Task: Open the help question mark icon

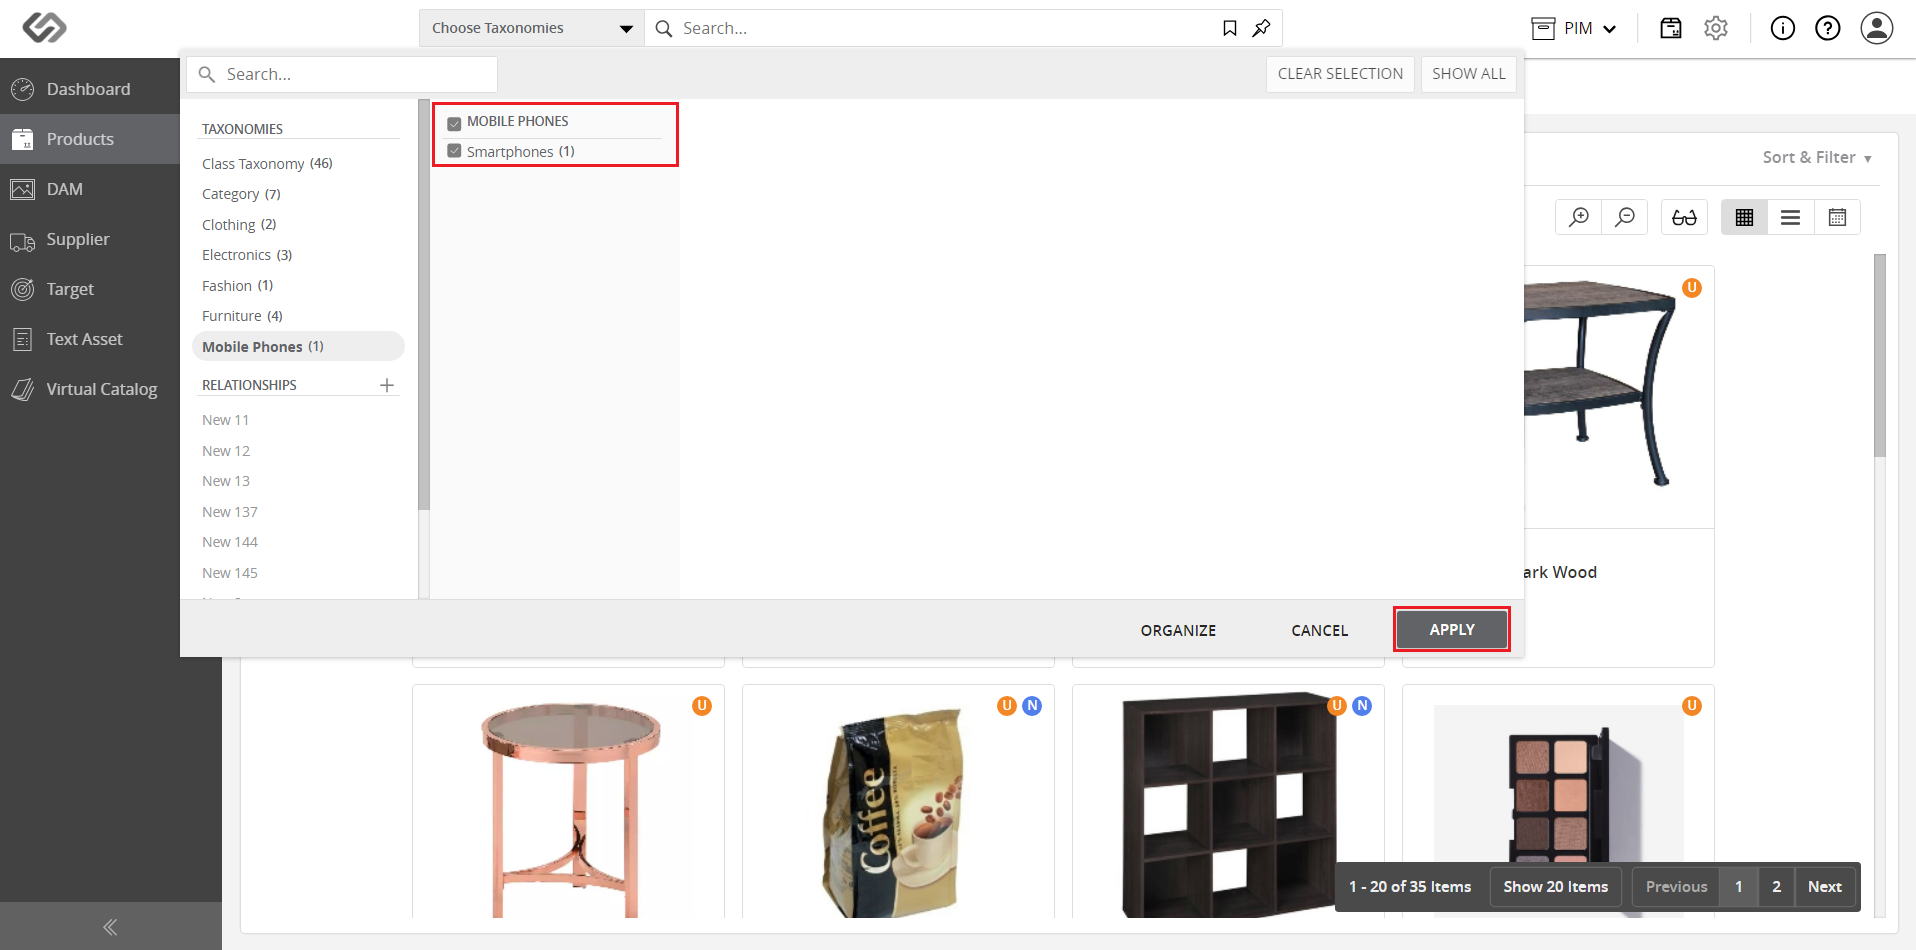Action: click(x=1828, y=28)
